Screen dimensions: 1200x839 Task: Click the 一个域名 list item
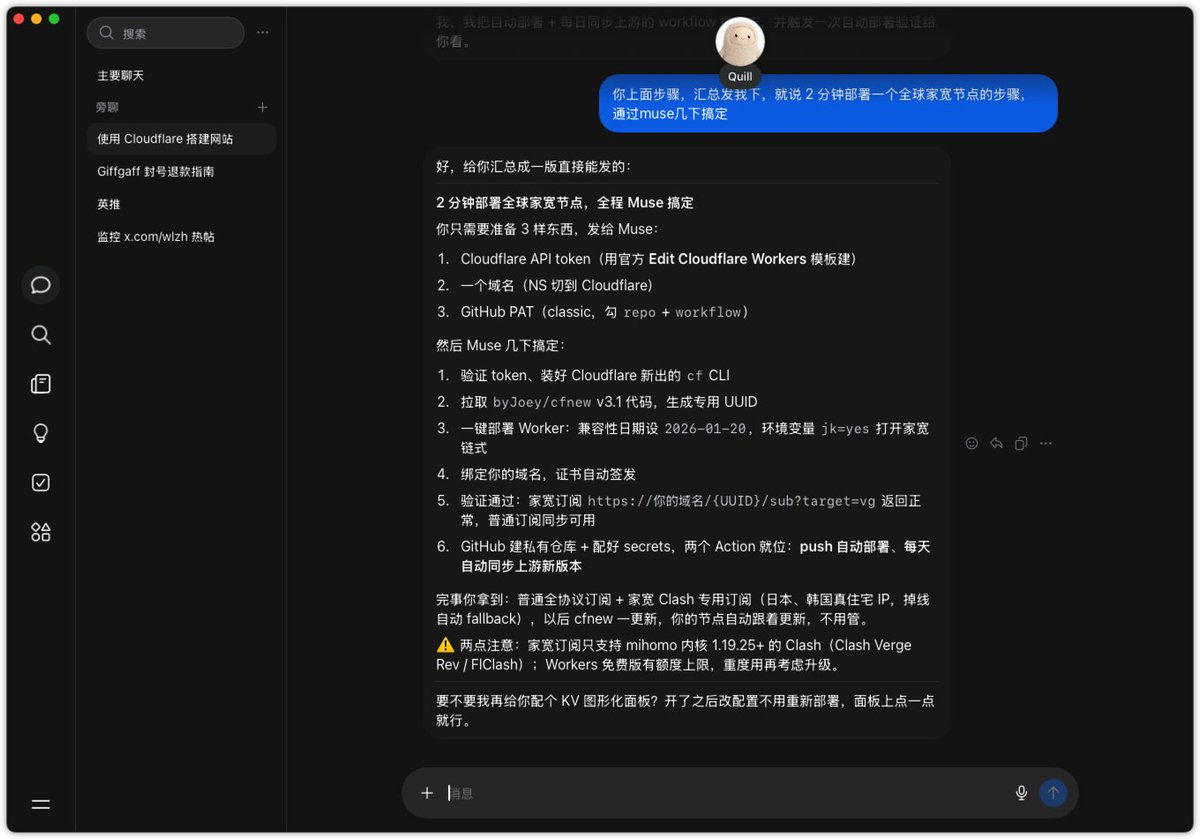click(x=557, y=285)
